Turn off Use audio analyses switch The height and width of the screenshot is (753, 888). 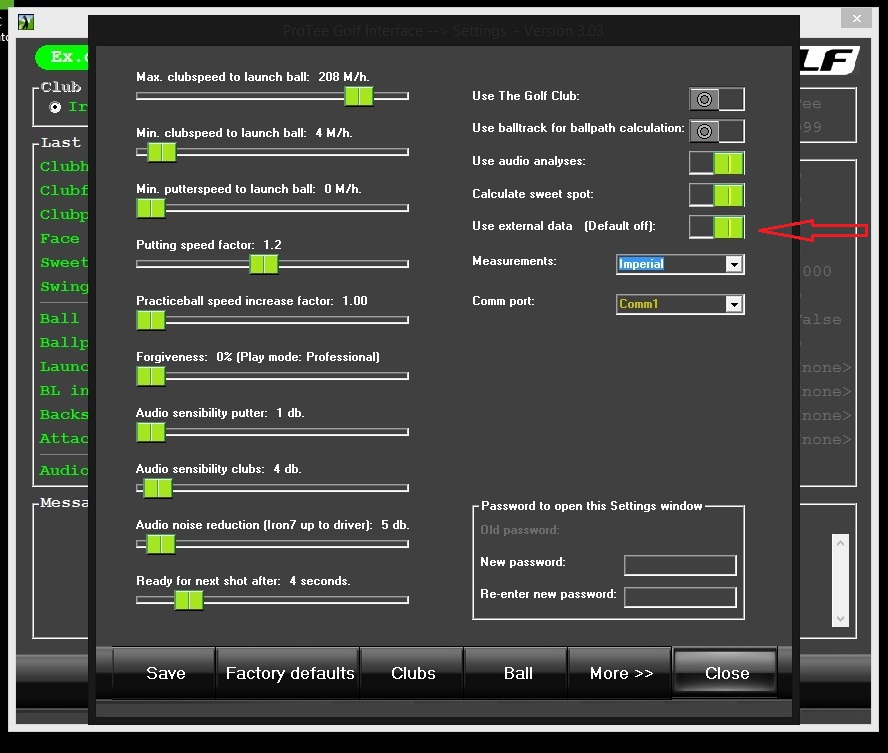point(716,163)
